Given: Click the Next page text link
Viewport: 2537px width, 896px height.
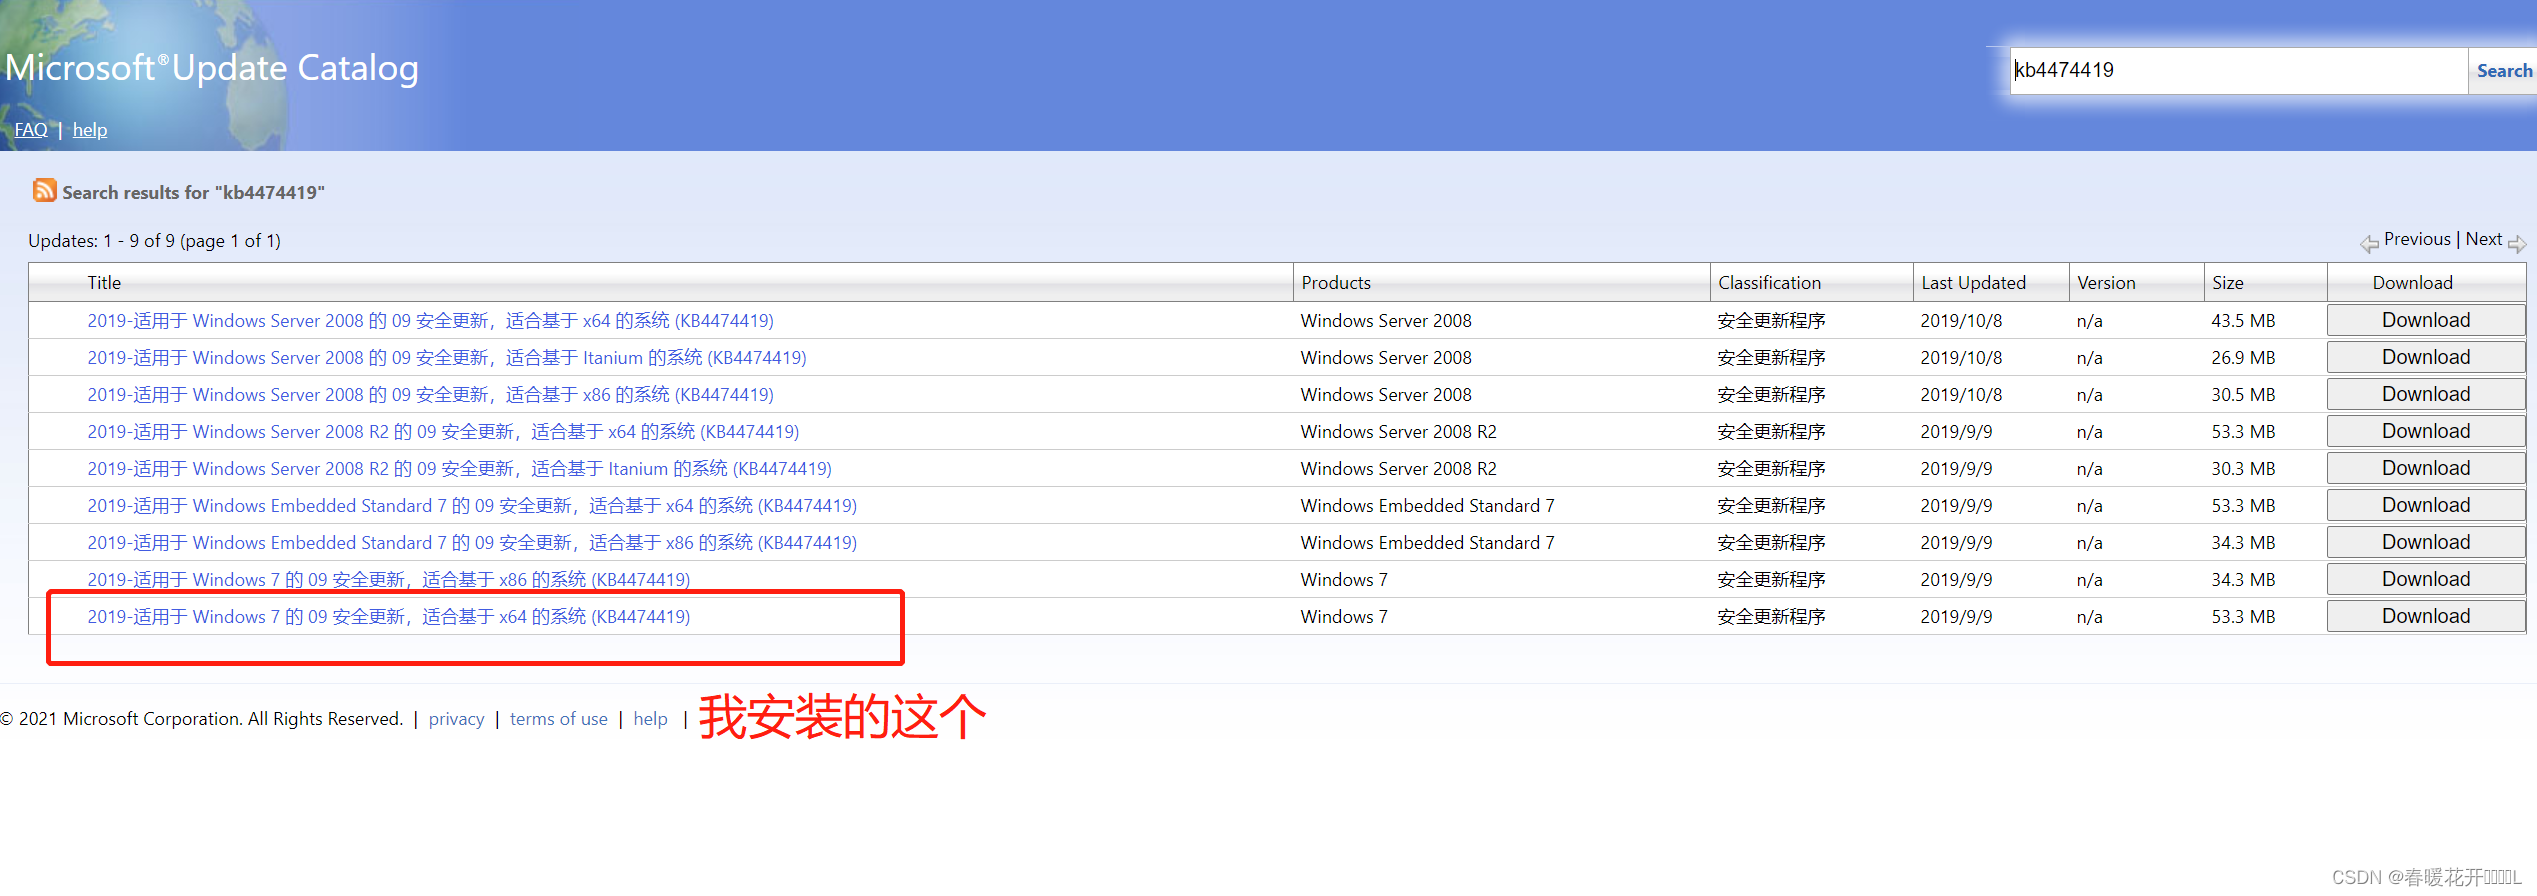Looking at the screenshot, I should click(2484, 239).
